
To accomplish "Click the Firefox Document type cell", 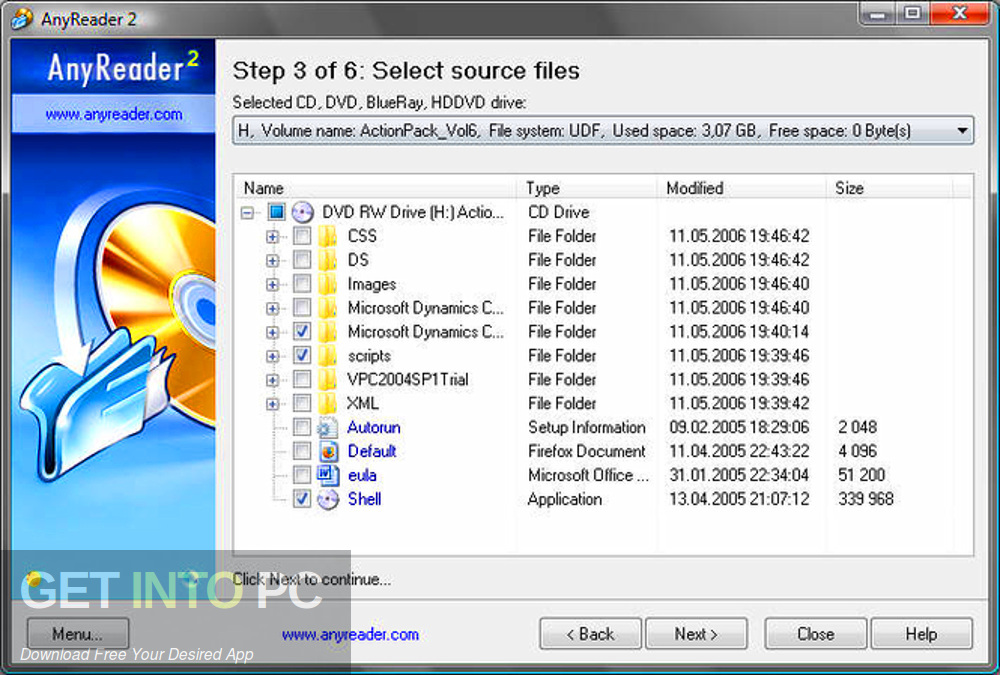I will 587,452.
